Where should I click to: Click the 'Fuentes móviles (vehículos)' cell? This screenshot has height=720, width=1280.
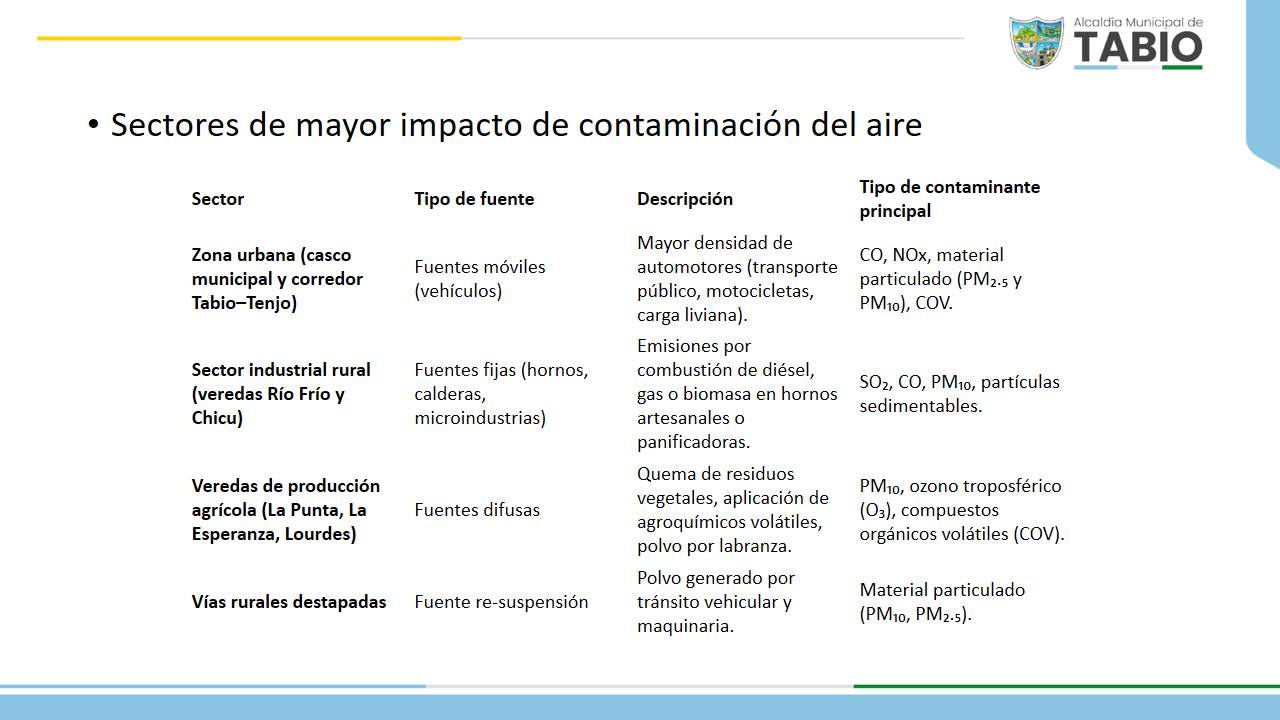pos(480,279)
